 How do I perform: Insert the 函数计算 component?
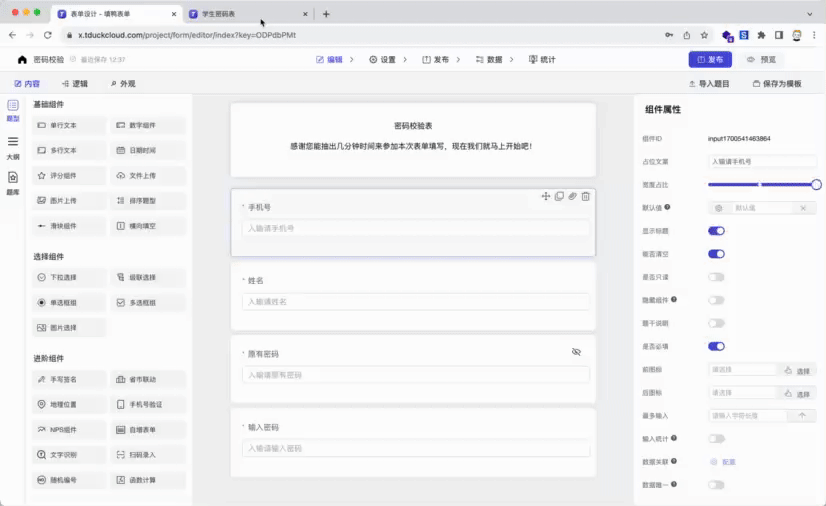click(148, 480)
